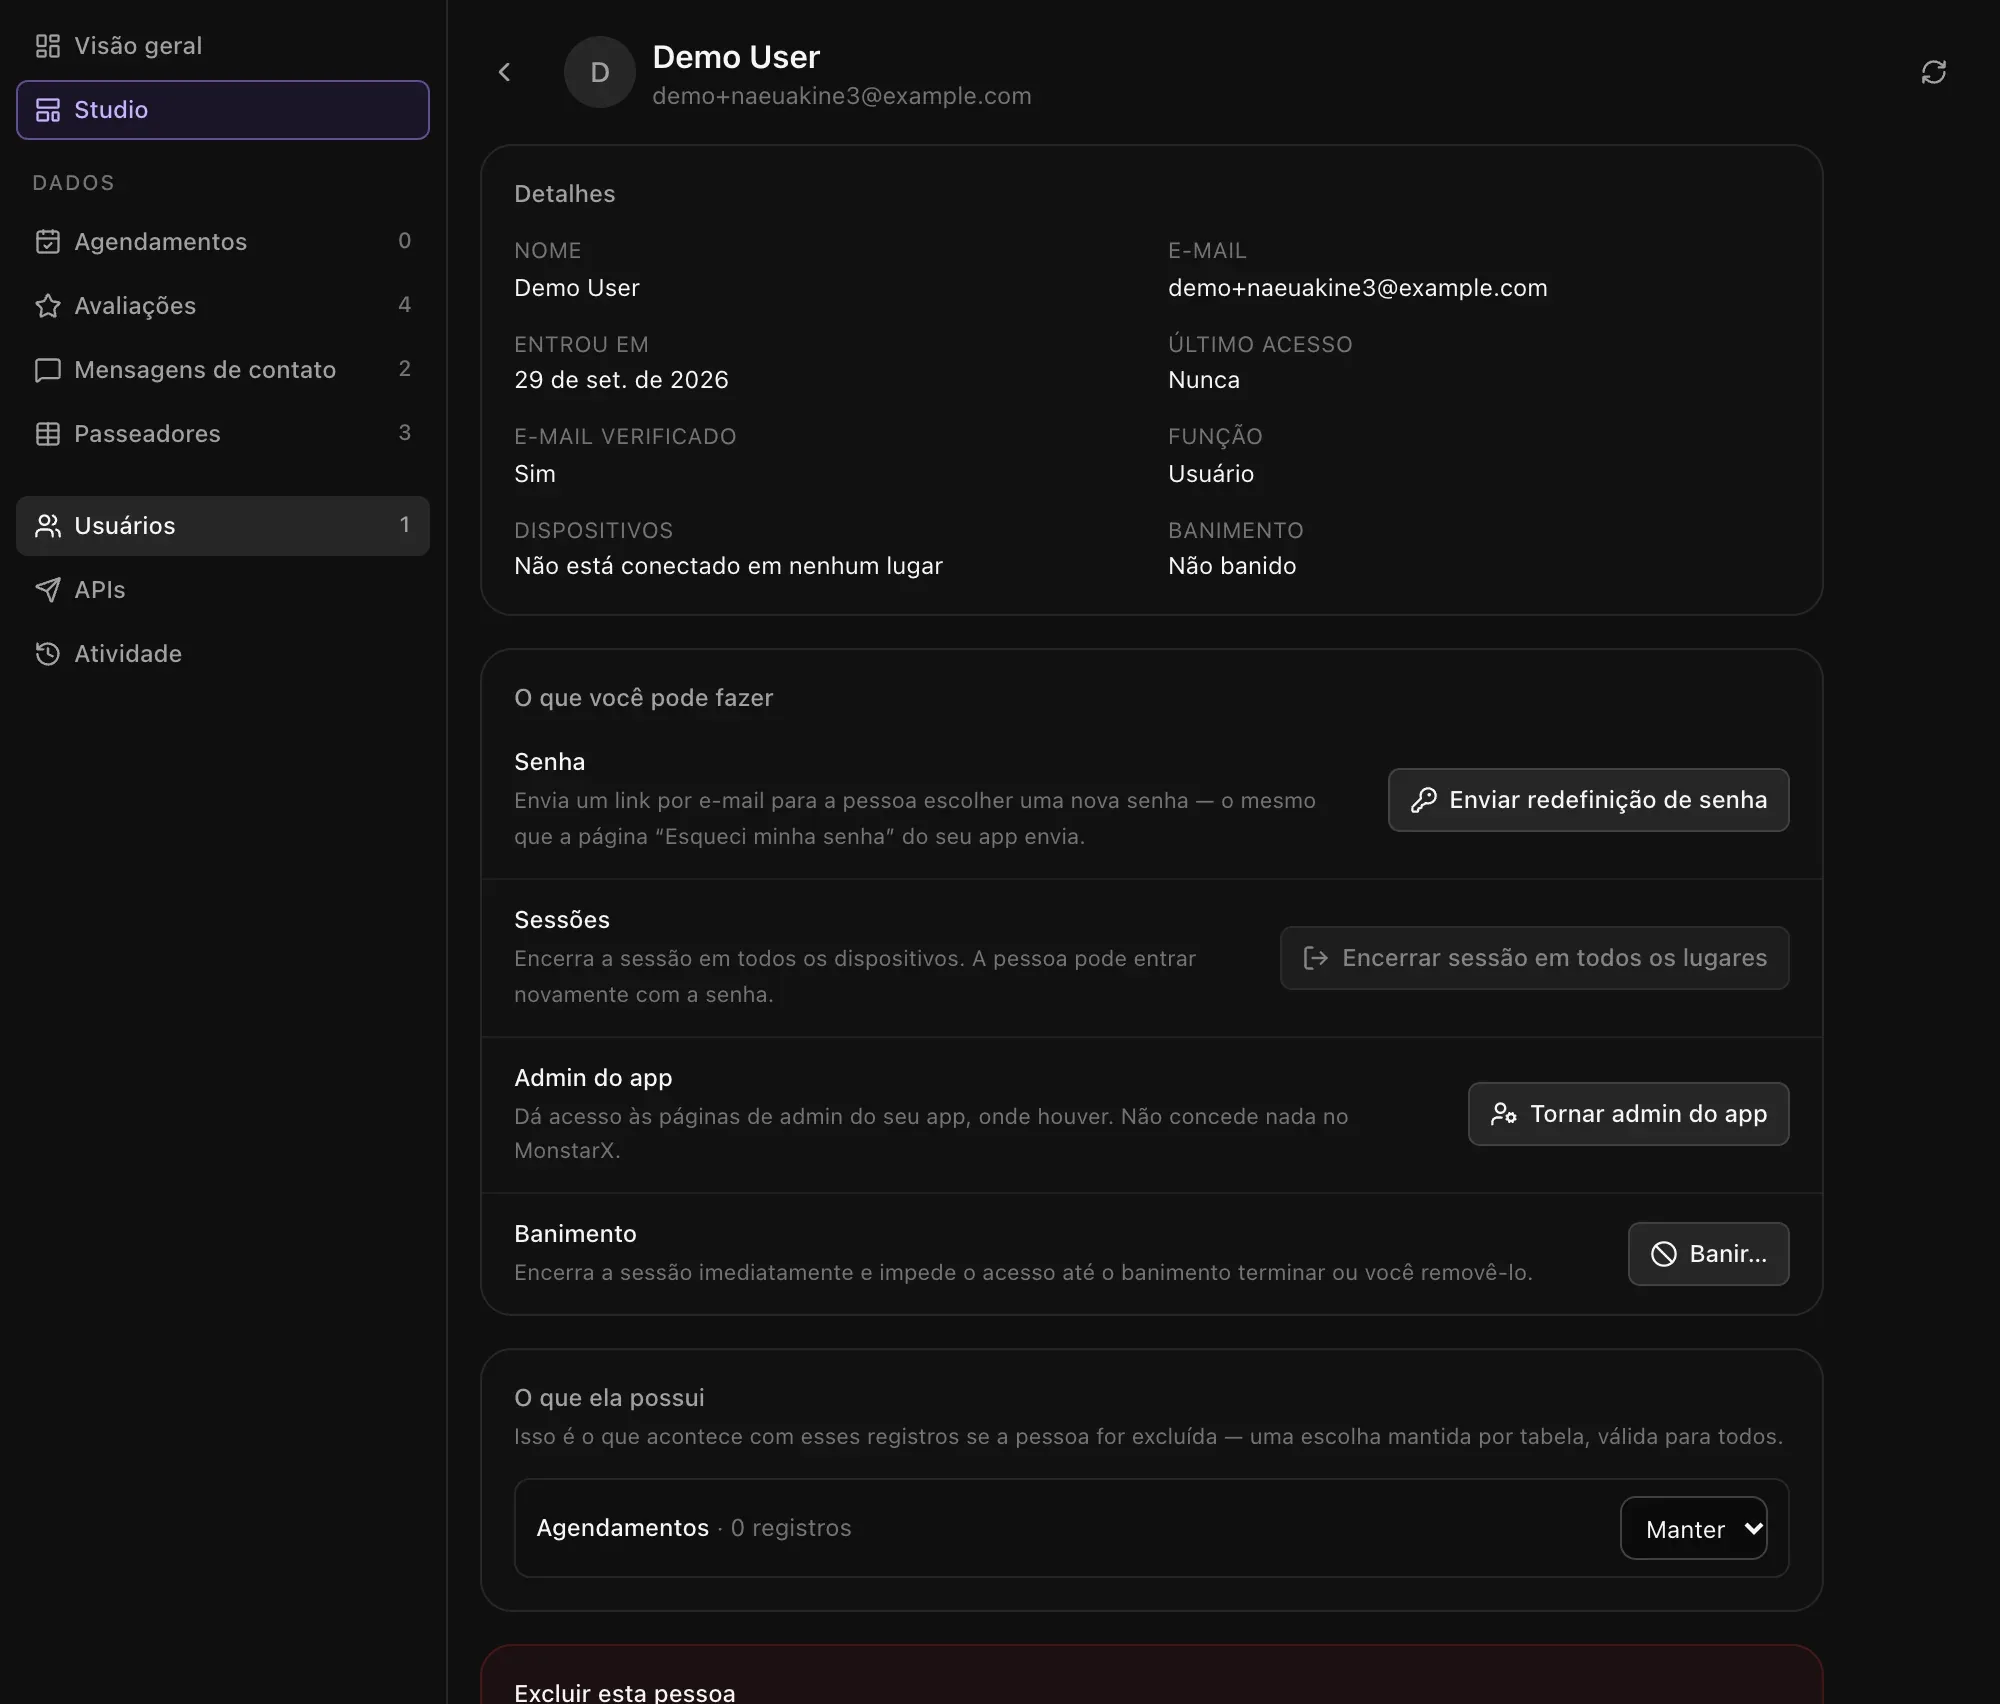Click Agendamentos · 0 registros row text
The height and width of the screenshot is (1704, 2000).
click(x=694, y=1528)
